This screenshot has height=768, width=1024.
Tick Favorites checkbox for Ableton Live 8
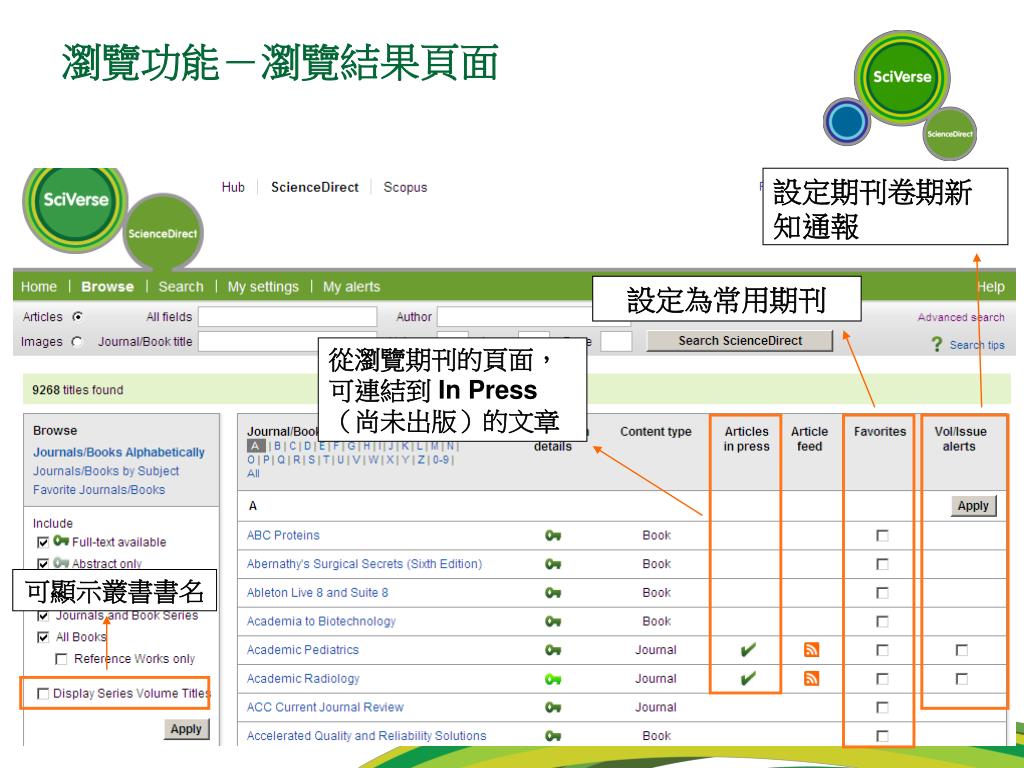[x=882, y=593]
